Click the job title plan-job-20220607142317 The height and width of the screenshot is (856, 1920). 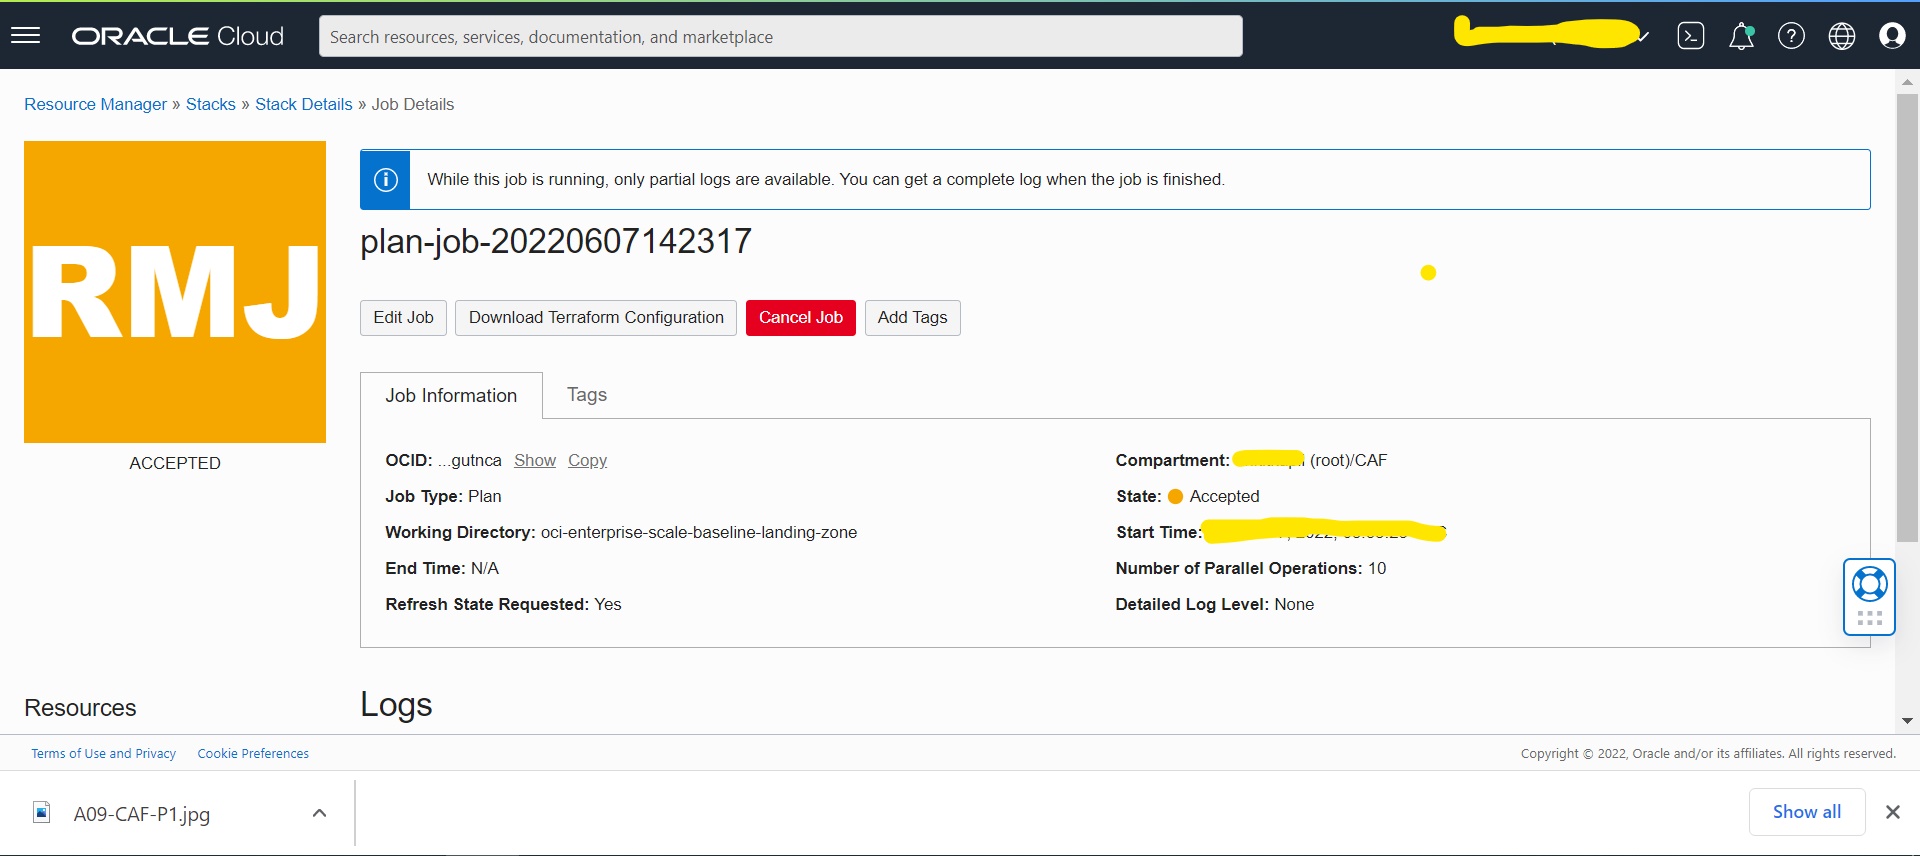tap(556, 241)
